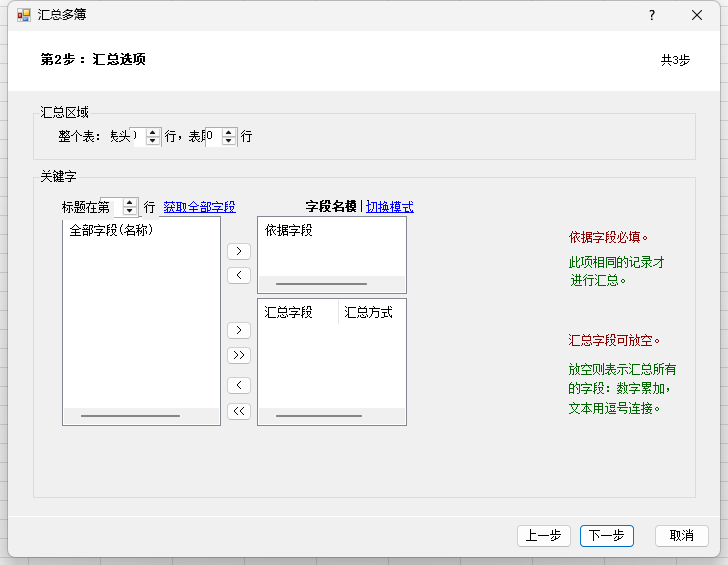Viewport: 728px width, 565px height.
Task: Add field to 汇总字段 with > button
Action: [239, 330]
